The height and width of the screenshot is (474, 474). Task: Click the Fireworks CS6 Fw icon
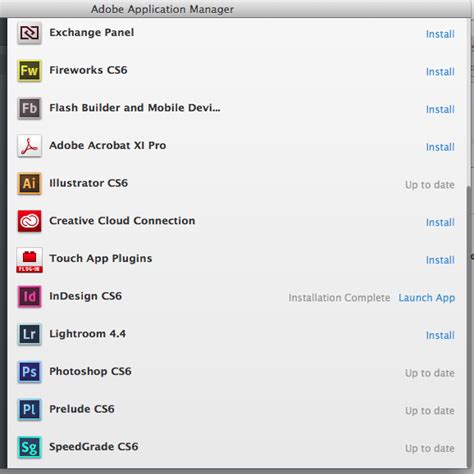point(29,70)
